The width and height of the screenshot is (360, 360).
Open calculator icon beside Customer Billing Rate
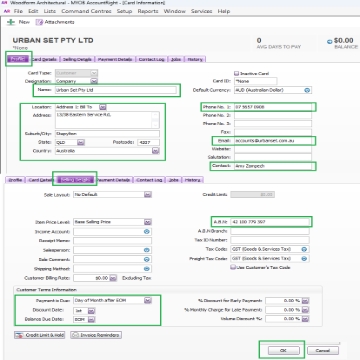(113, 278)
